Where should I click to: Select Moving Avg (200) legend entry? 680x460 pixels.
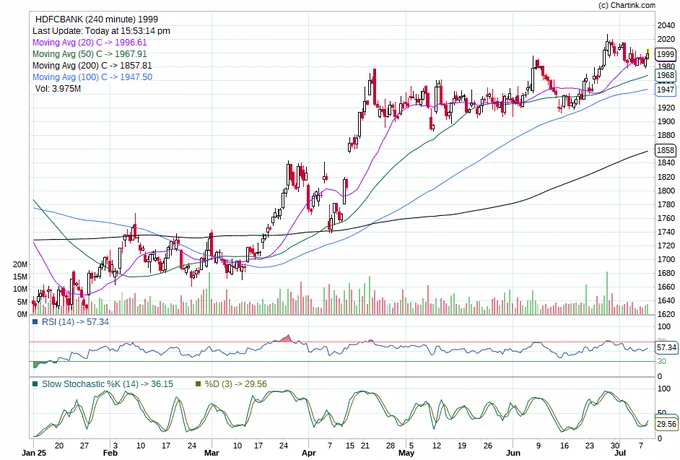92,65
